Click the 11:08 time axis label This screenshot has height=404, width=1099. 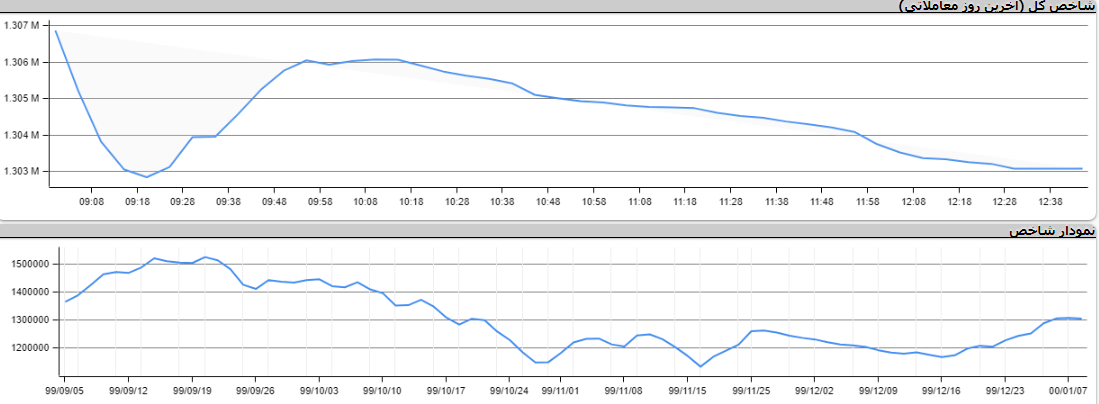640,202
